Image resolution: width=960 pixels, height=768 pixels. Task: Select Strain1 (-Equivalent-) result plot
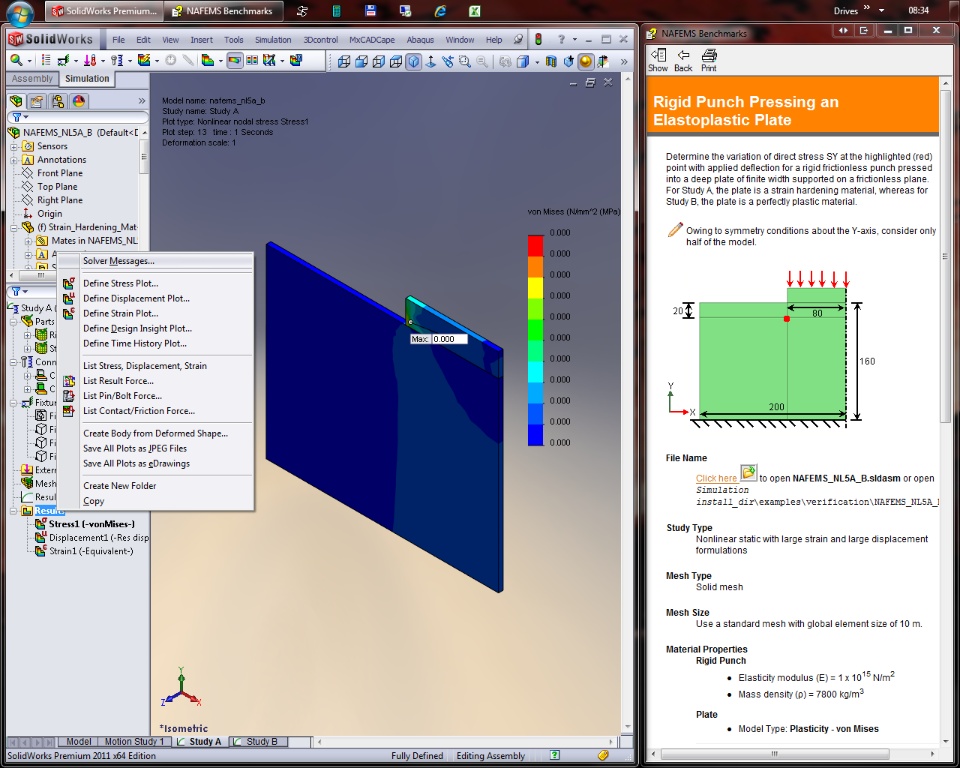(x=91, y=551)
